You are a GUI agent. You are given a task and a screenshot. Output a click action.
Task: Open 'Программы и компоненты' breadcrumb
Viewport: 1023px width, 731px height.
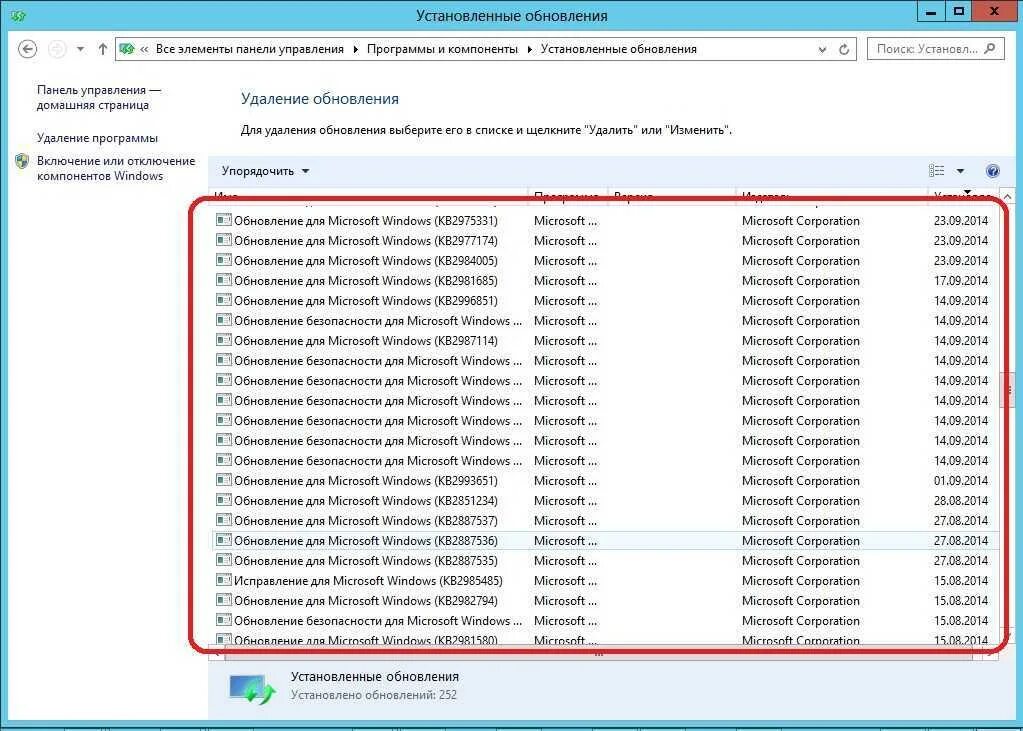(x=442, y=49)
